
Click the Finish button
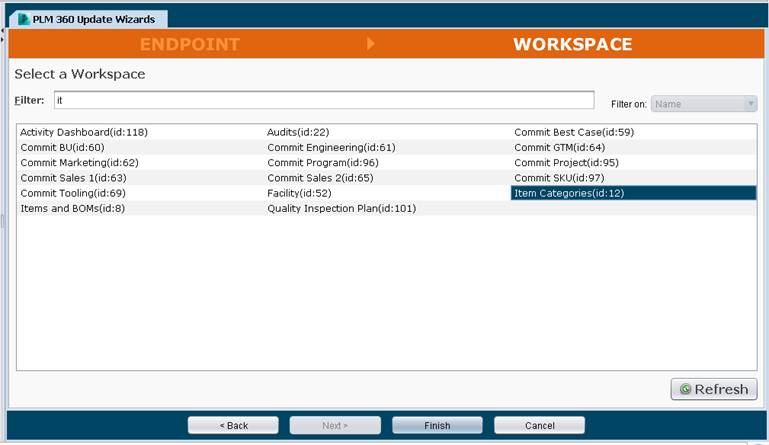437,425
